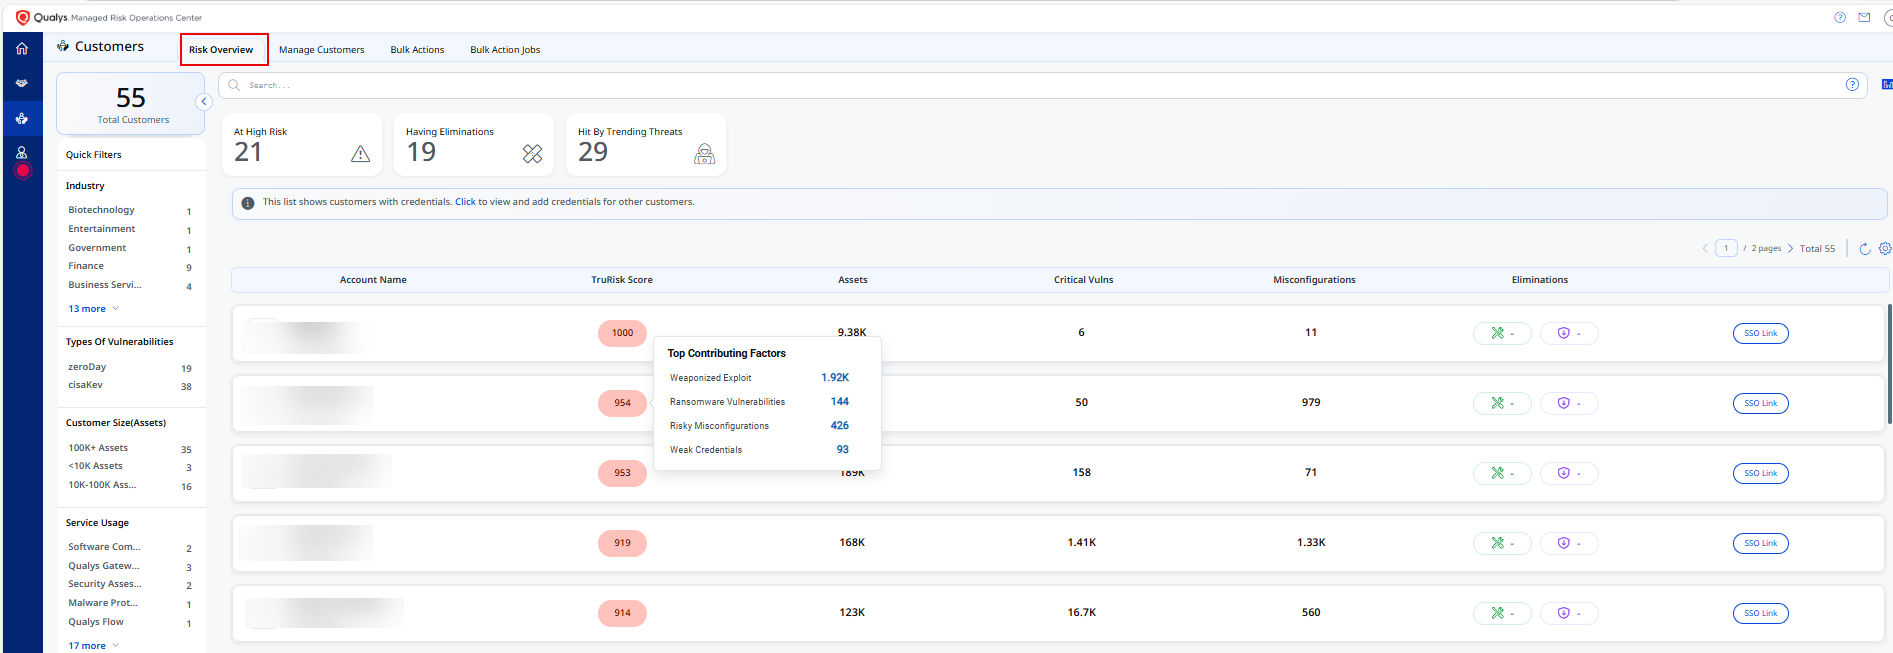
Task: Collapse the quick filters side panel
Action: (x=204, y=102)
